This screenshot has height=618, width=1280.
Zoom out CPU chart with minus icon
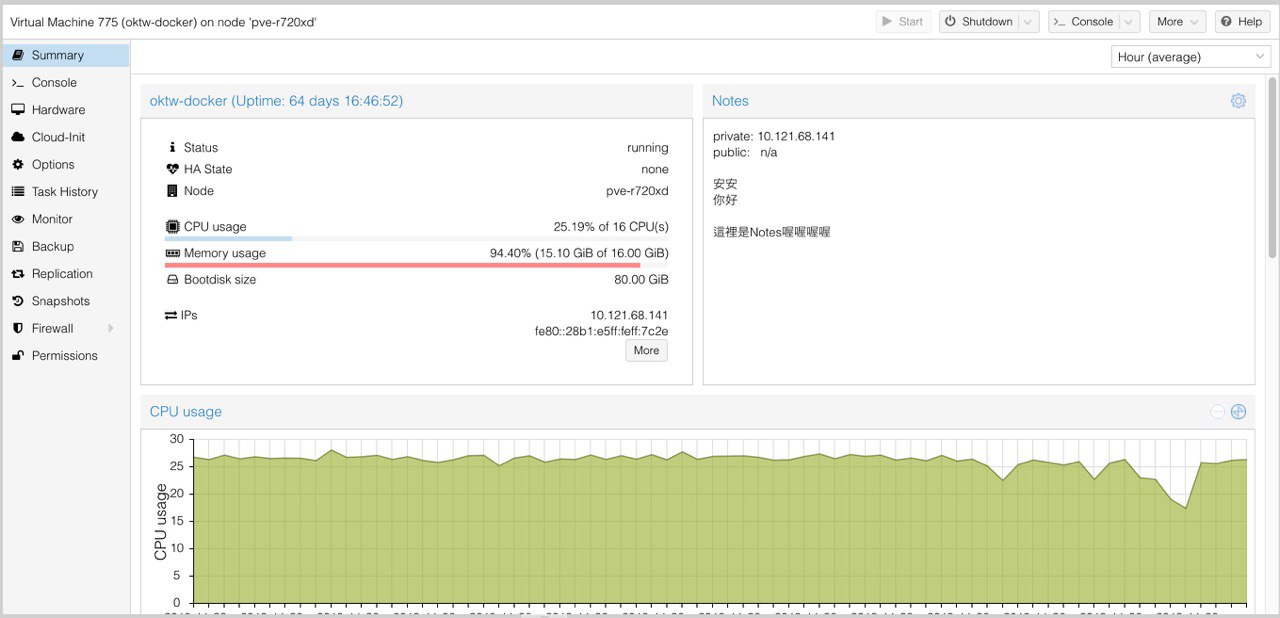point(1217,412)
